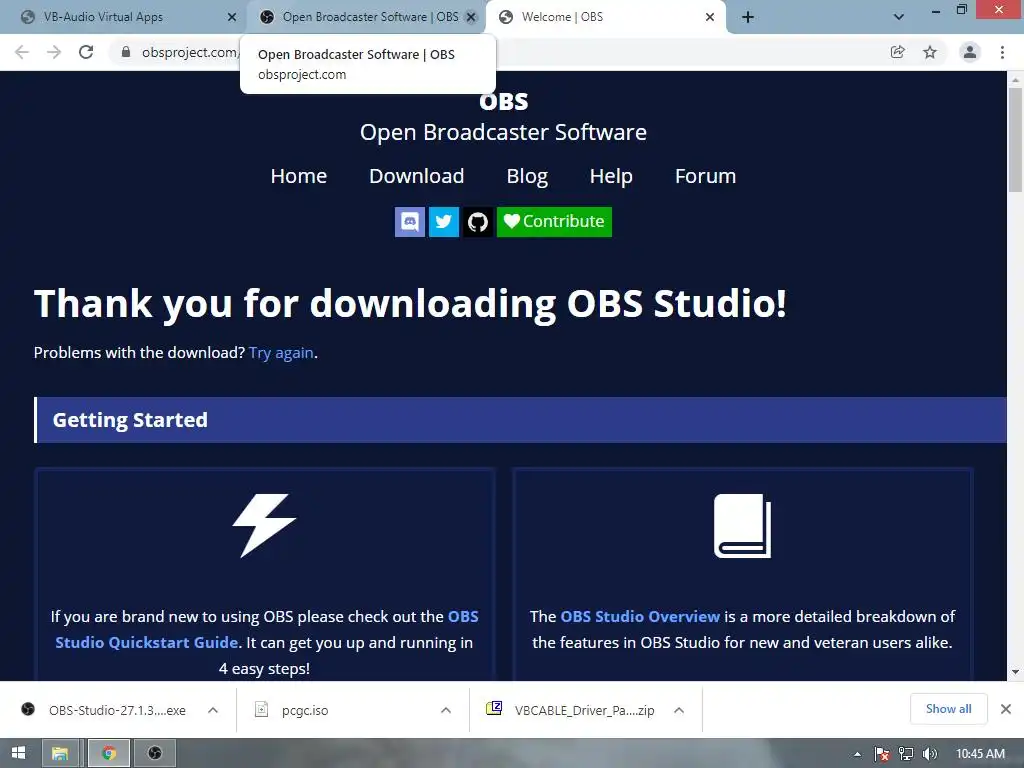The width and height of the screenshot is (1024, 768).
Task: Open the Download navigation item
Action: tap(417, 176)
